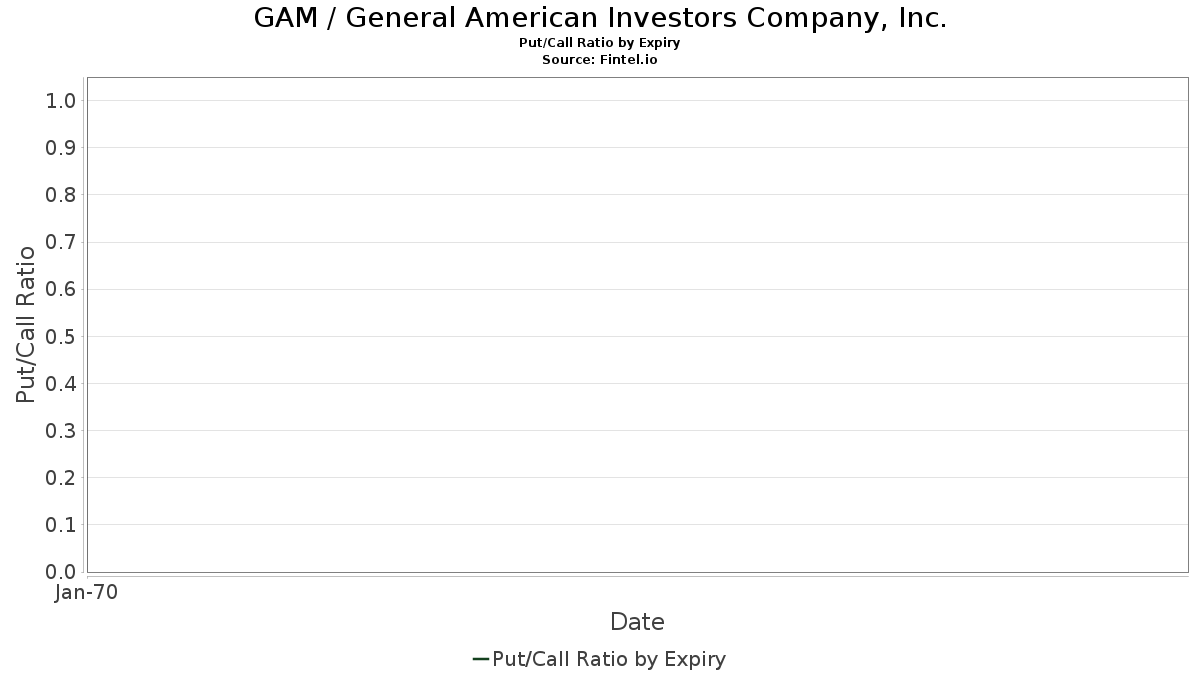Click the vertical Put/Call Ratio axis title
The image size is (1200, 675).
(26, 324)
